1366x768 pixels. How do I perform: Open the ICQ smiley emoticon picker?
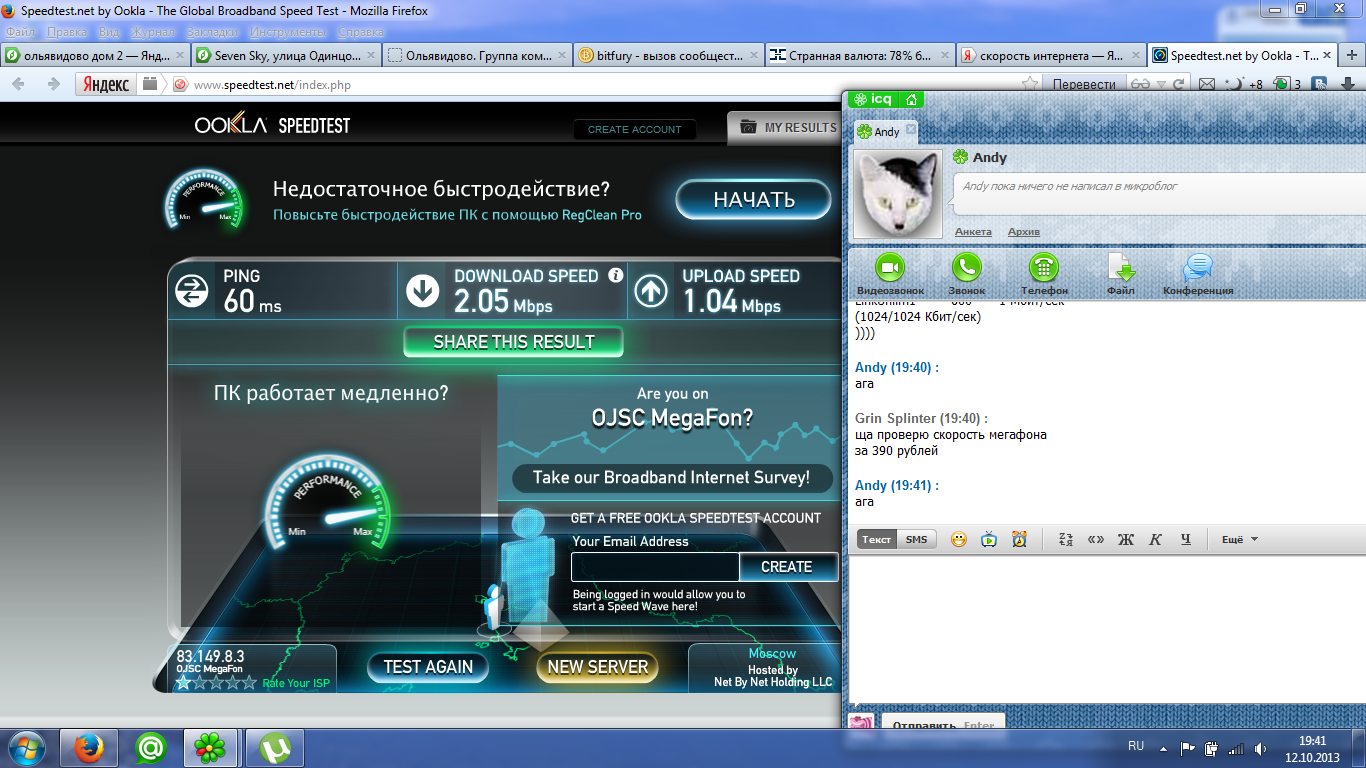(x=959, y=540)
